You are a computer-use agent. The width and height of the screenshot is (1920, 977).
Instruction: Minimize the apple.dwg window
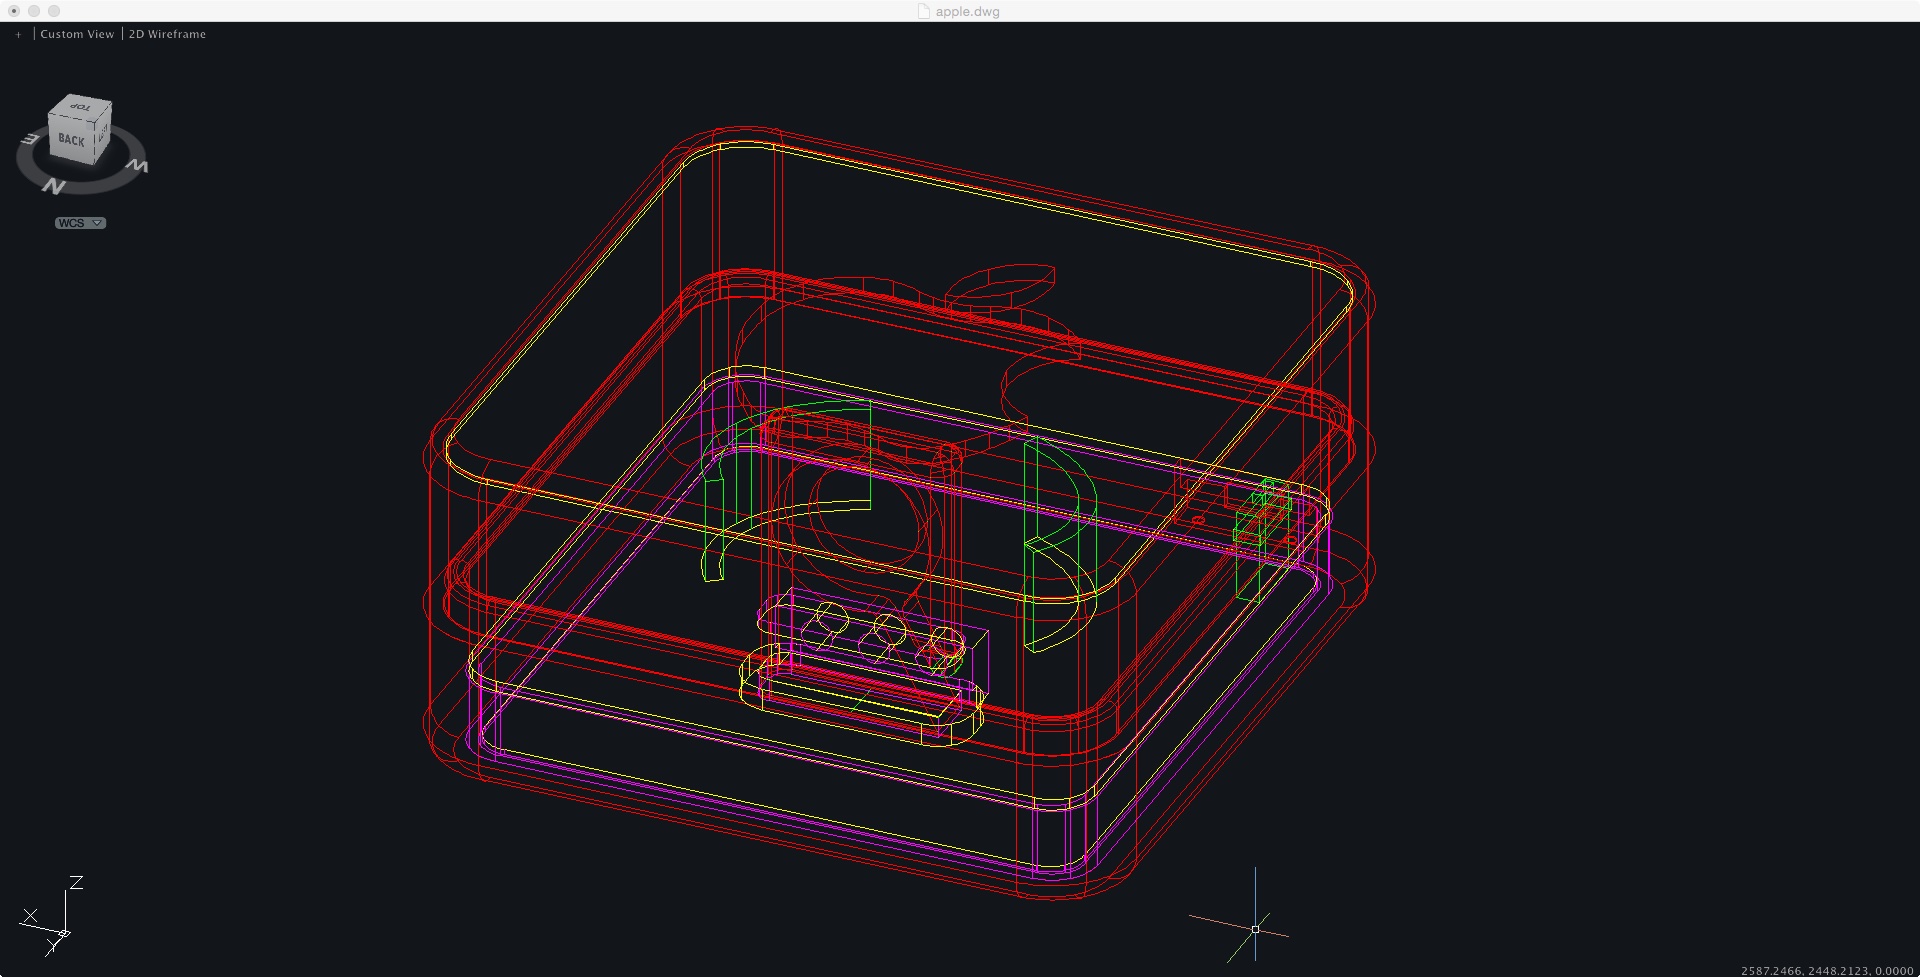coord(34,11)
